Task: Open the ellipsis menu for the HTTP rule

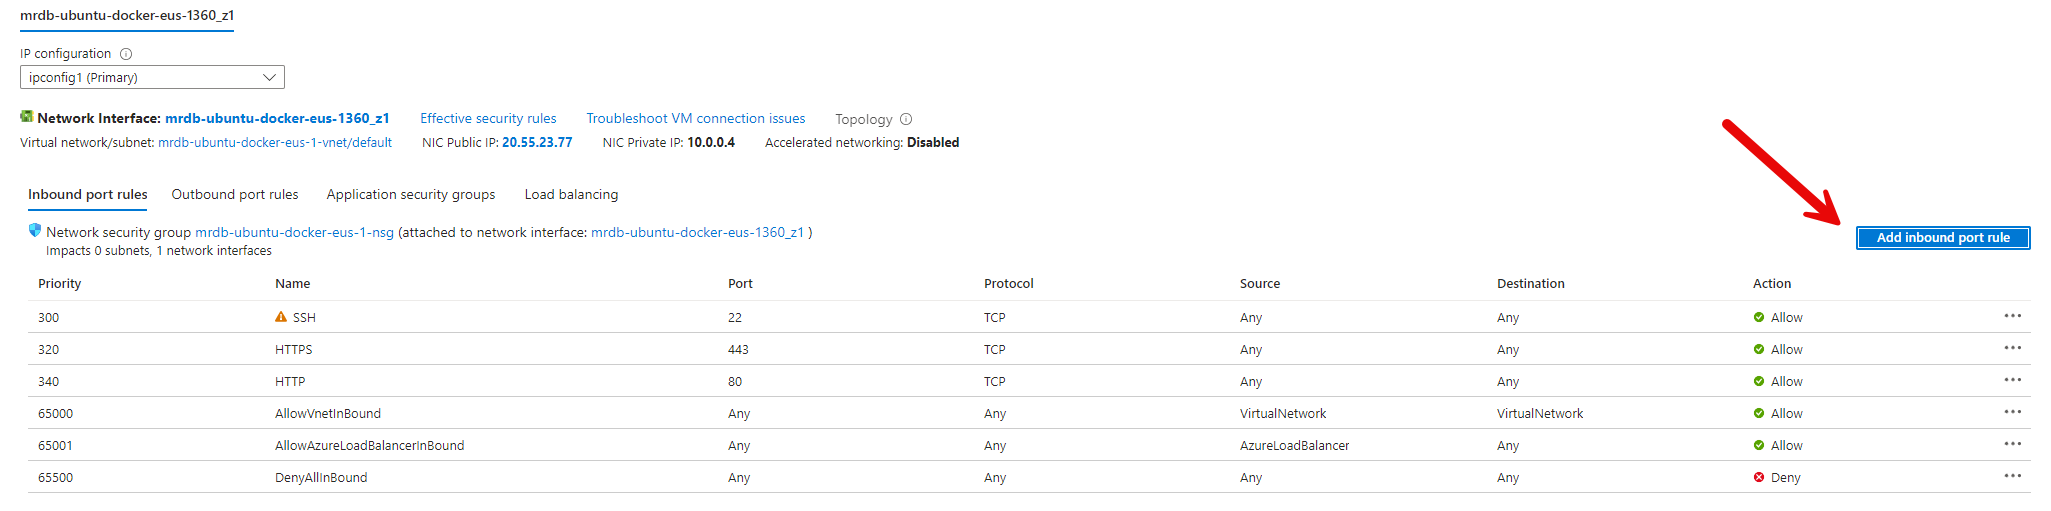Action: tap(2012, 380)
